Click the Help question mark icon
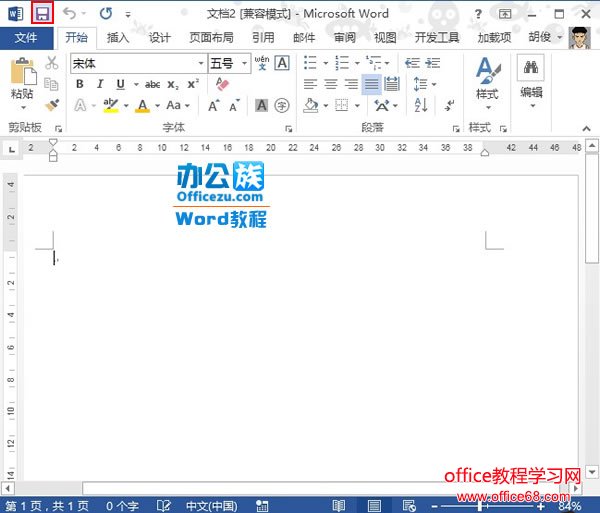The height and width of the screenshot is (513, 600). (478, 14)
